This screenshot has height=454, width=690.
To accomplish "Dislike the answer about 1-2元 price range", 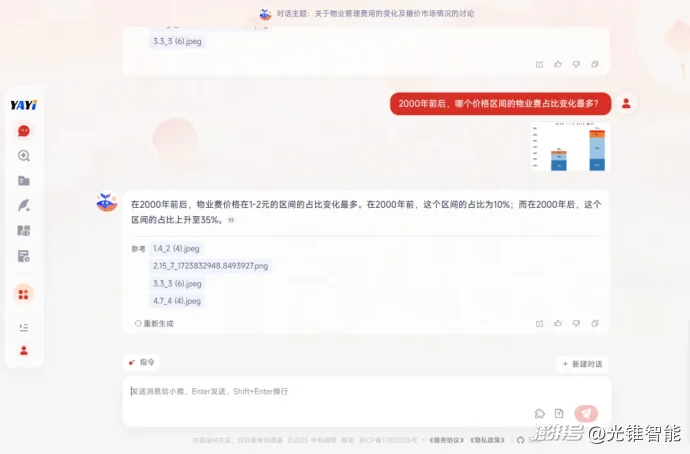I will click(576, 323).
